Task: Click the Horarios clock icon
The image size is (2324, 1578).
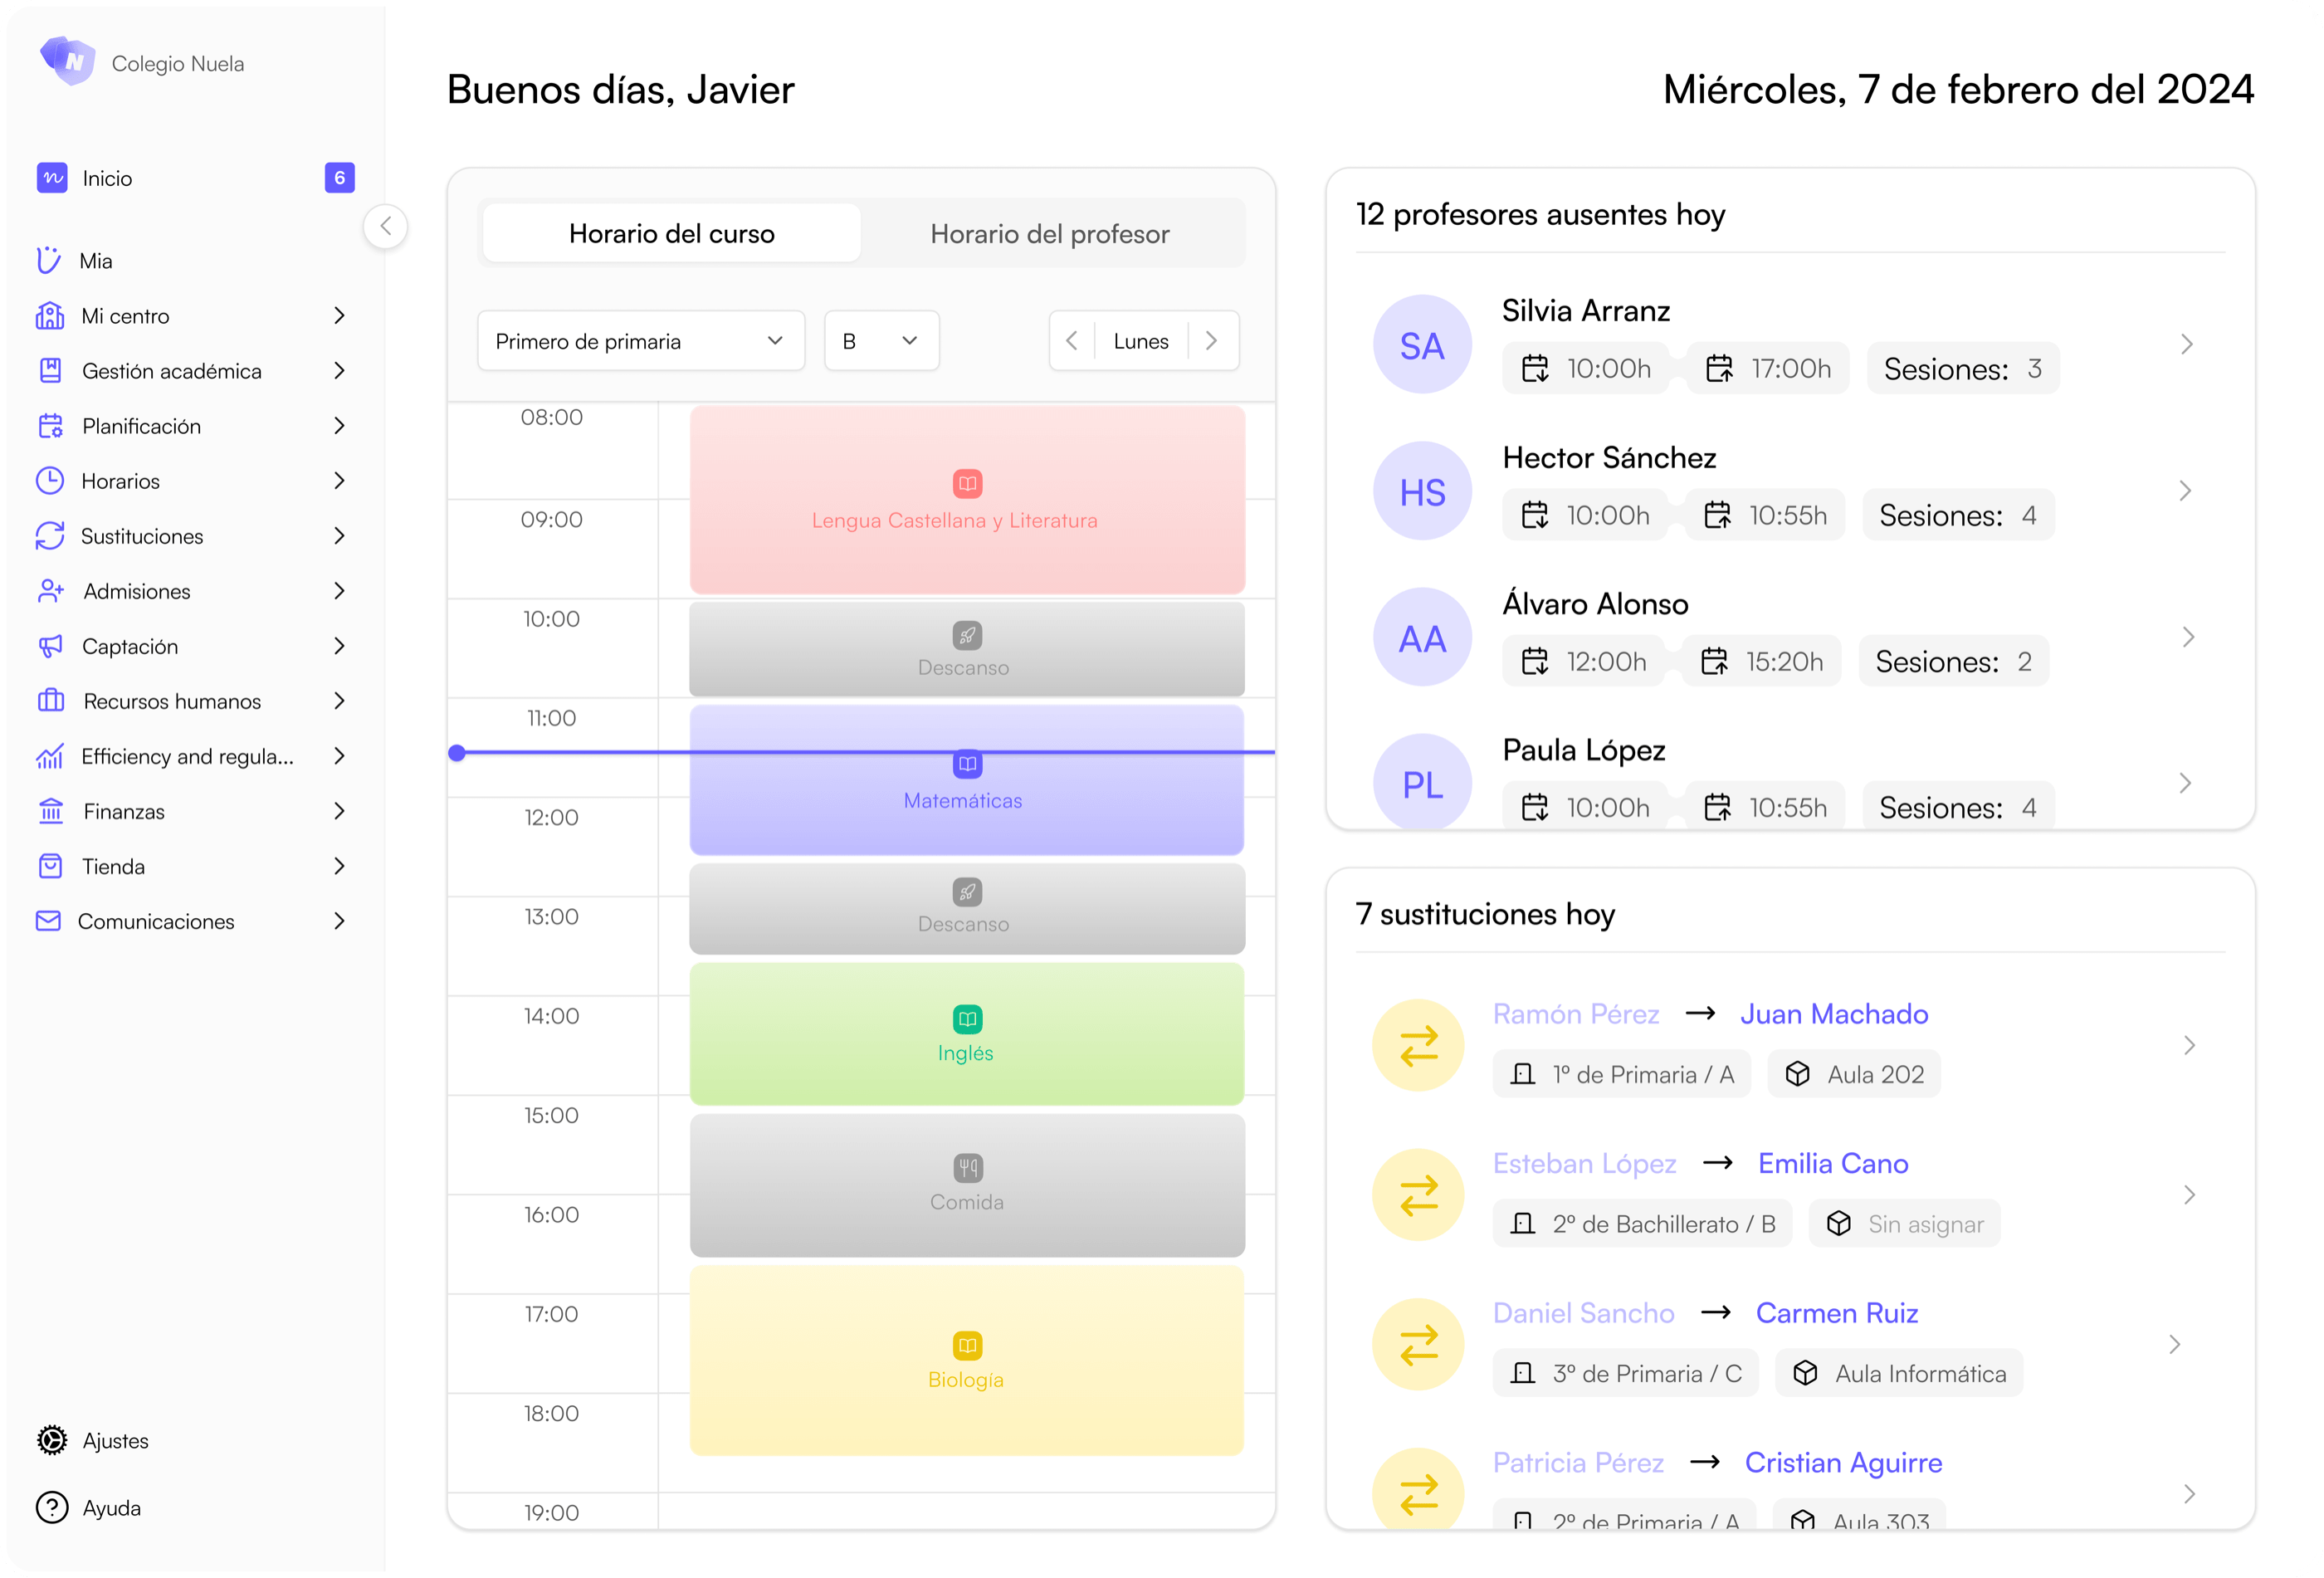Action: tap(50, 481)
